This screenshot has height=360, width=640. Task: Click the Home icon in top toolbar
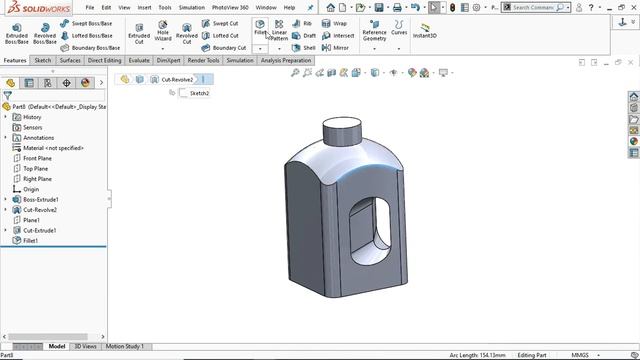(331, 7)
